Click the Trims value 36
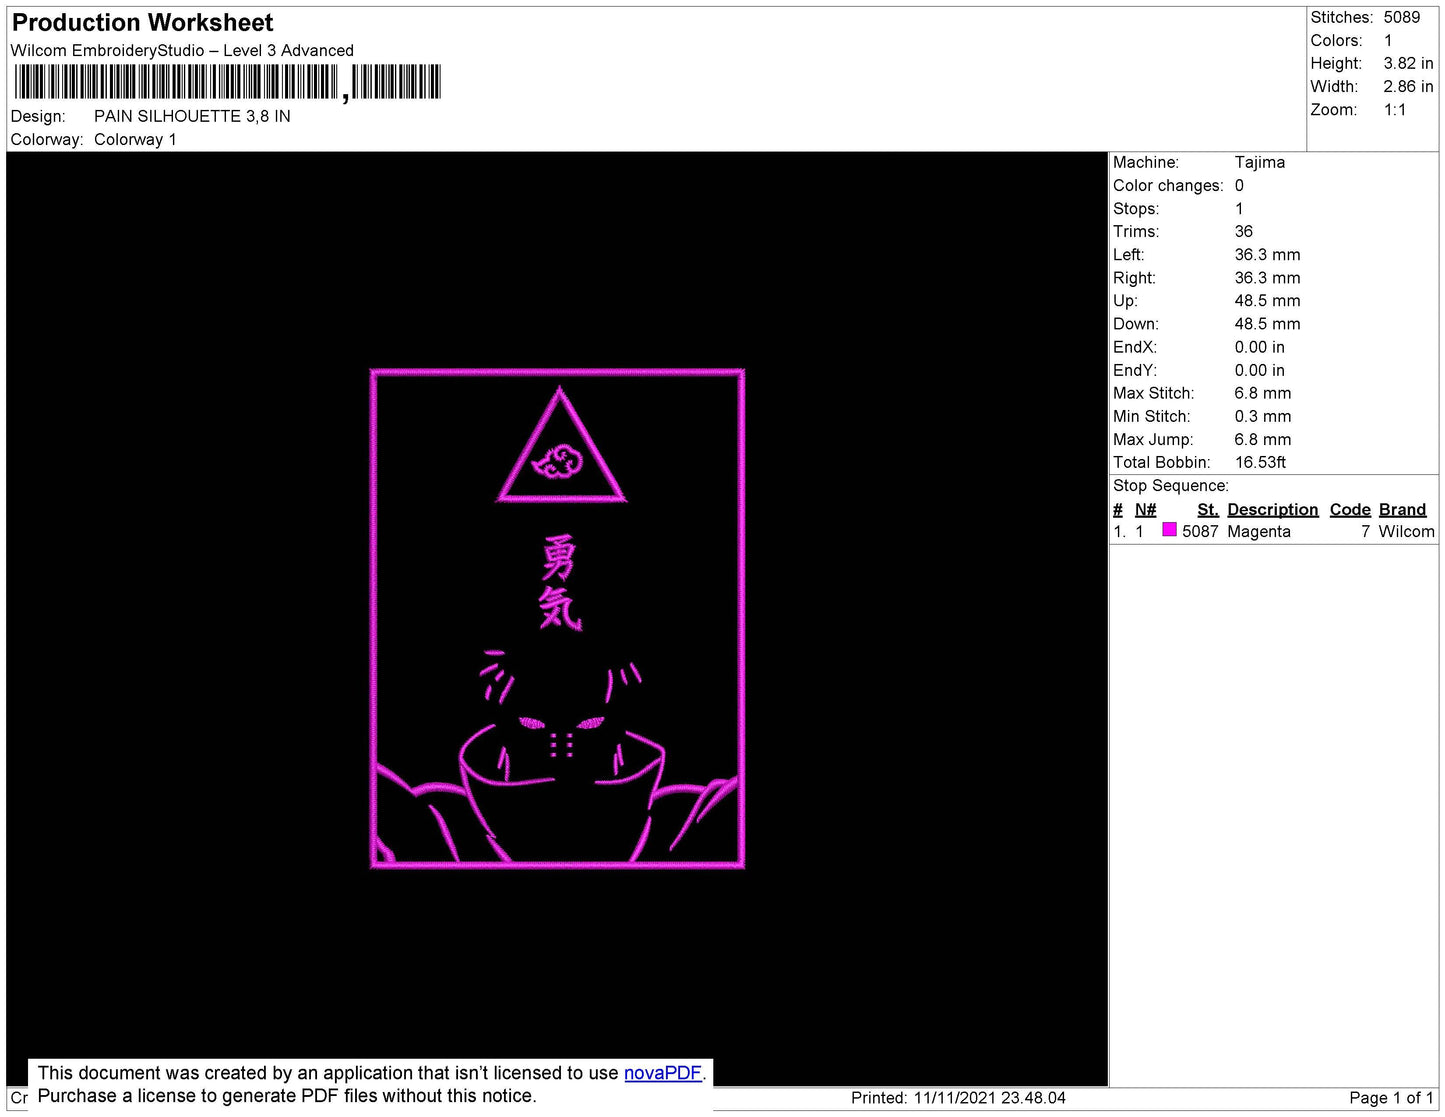Image resolution: width=1445 pixels, height=1117 pixels. [x=1244, y=231]
